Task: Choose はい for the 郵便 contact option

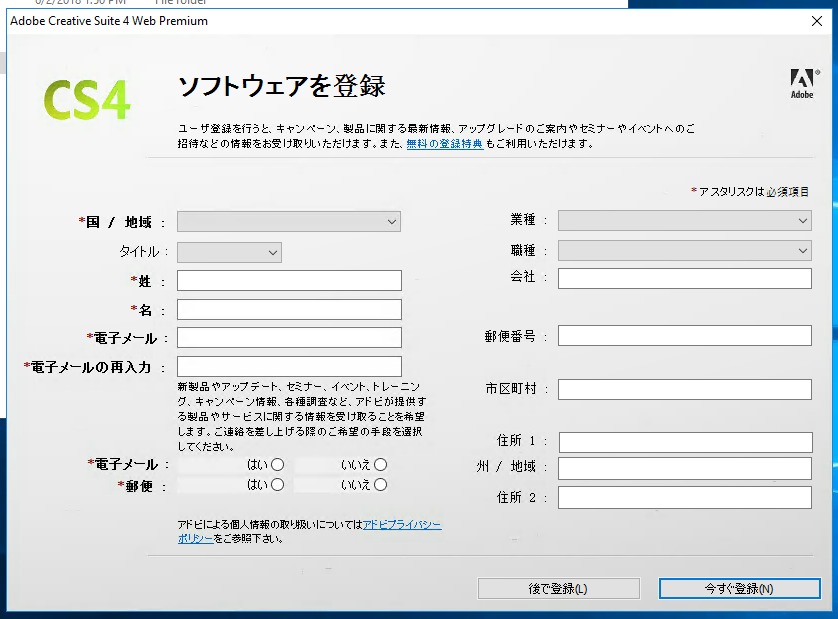Action: 277,485
